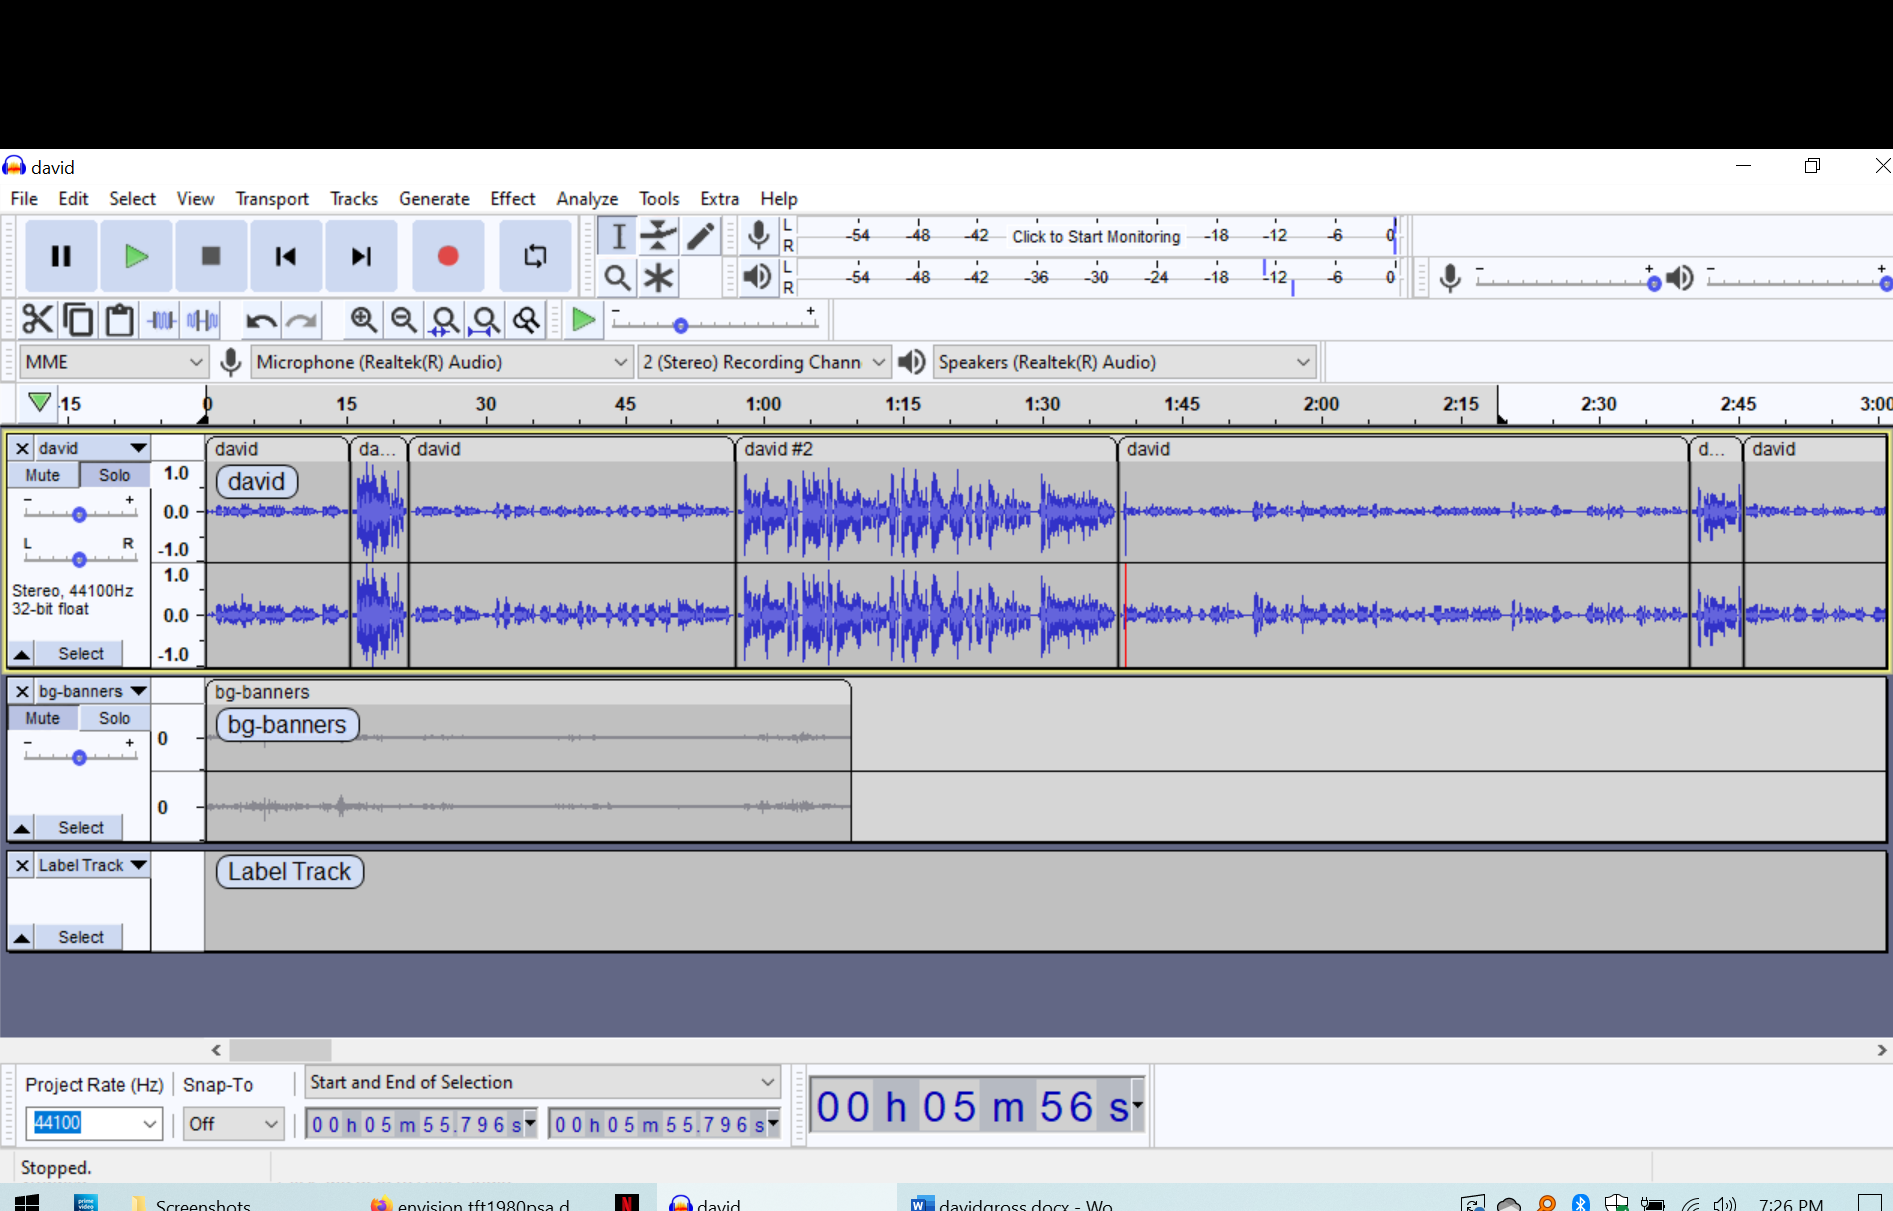Start recording with the red Record button
The image size is (1893, 1211).
[448, 256]
